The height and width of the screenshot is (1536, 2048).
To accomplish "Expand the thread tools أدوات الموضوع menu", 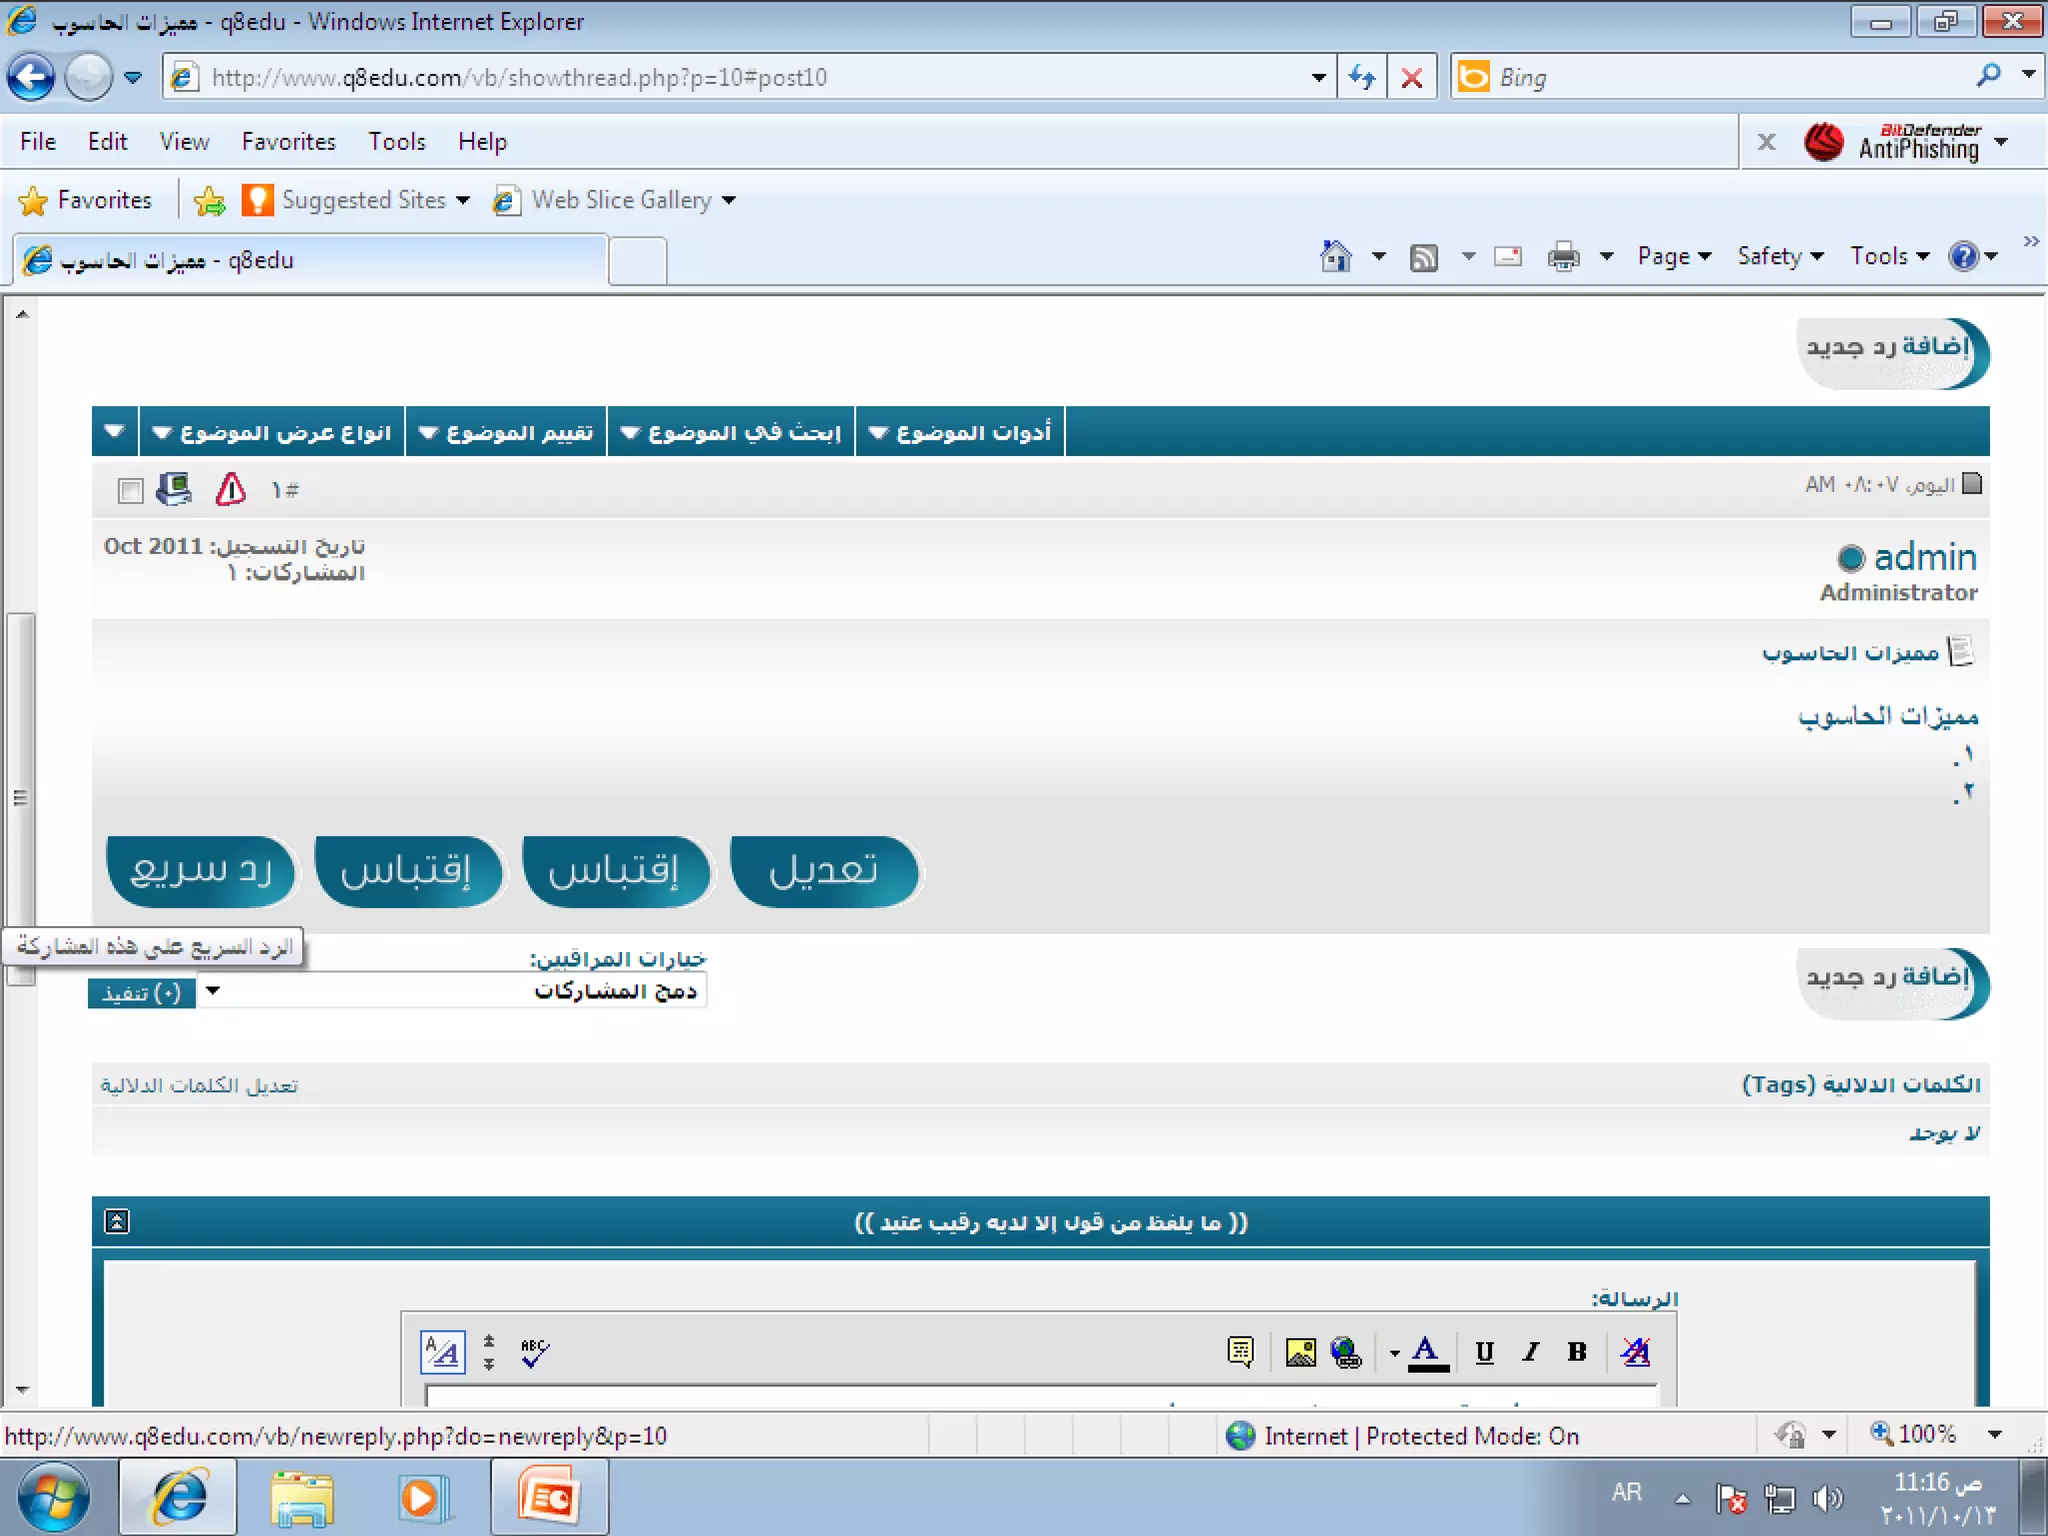I will click(x=961, y=432).
